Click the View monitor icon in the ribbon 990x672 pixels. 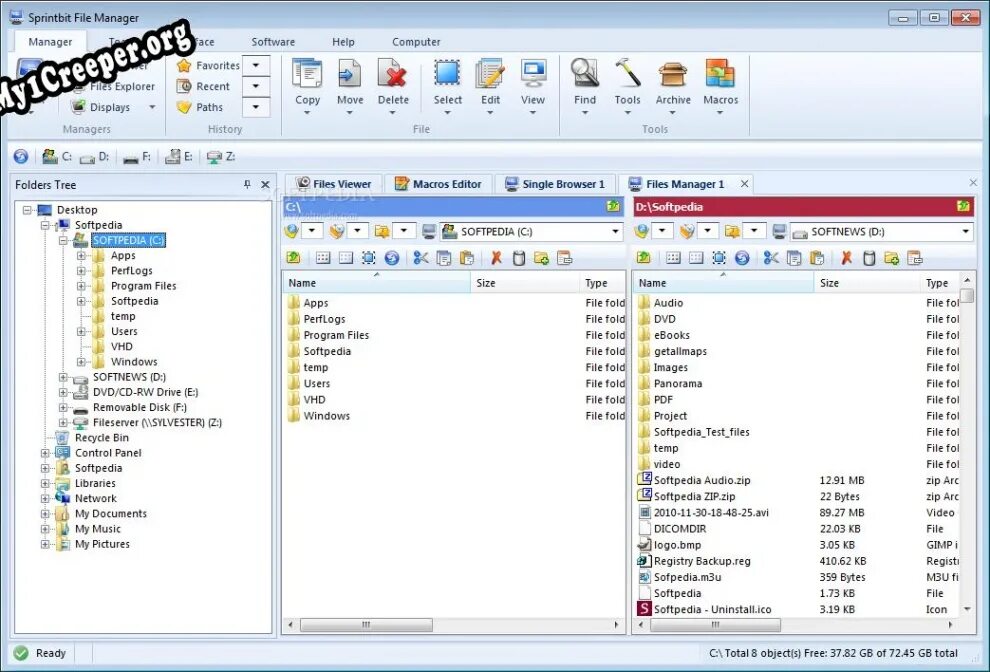533,74
